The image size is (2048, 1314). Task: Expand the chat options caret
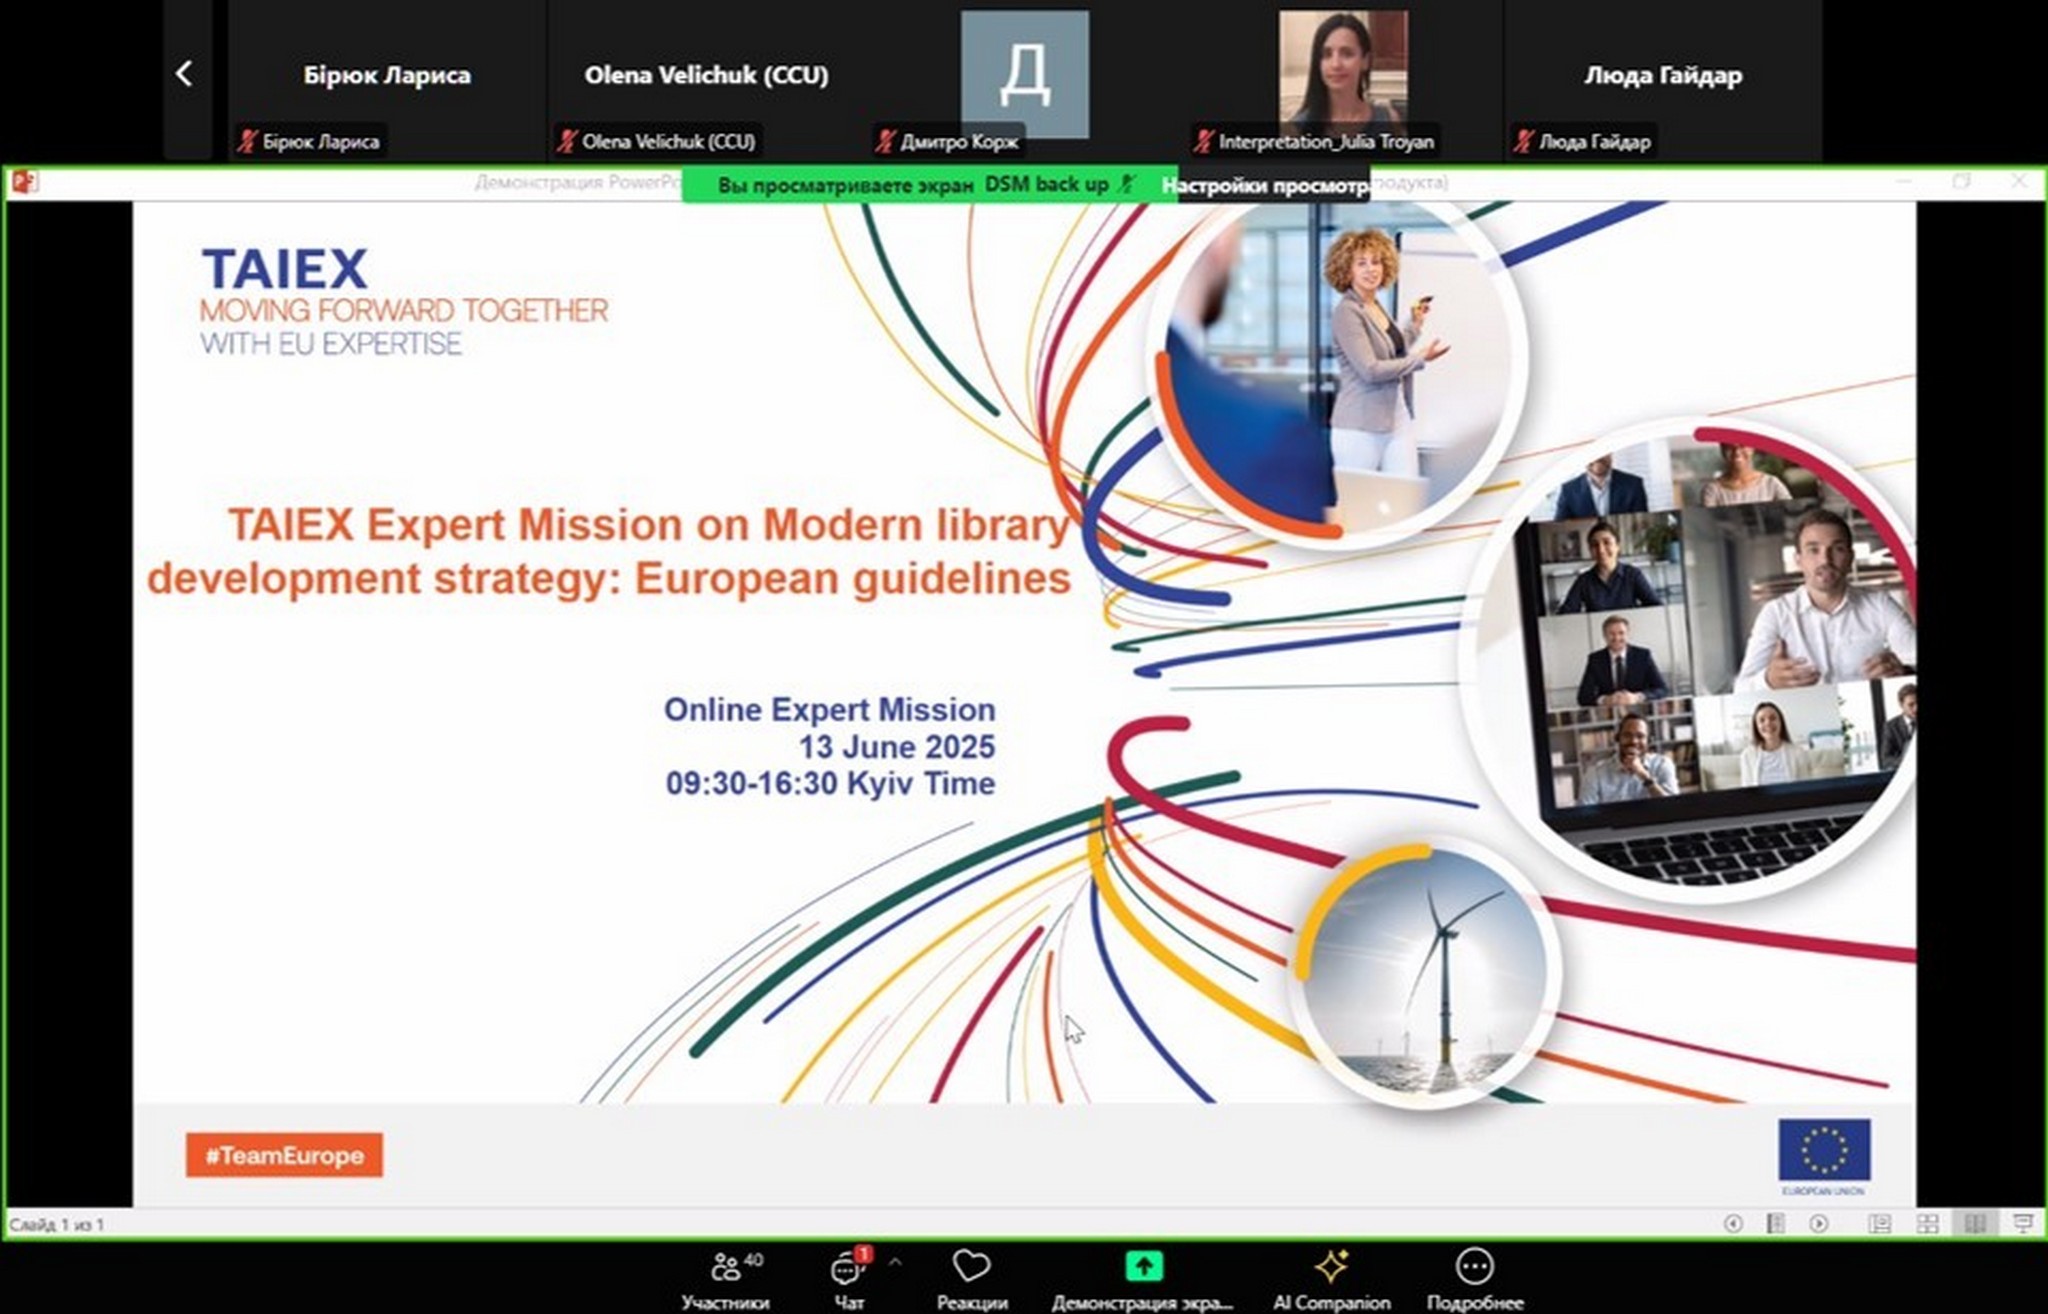pos(895,1262)
